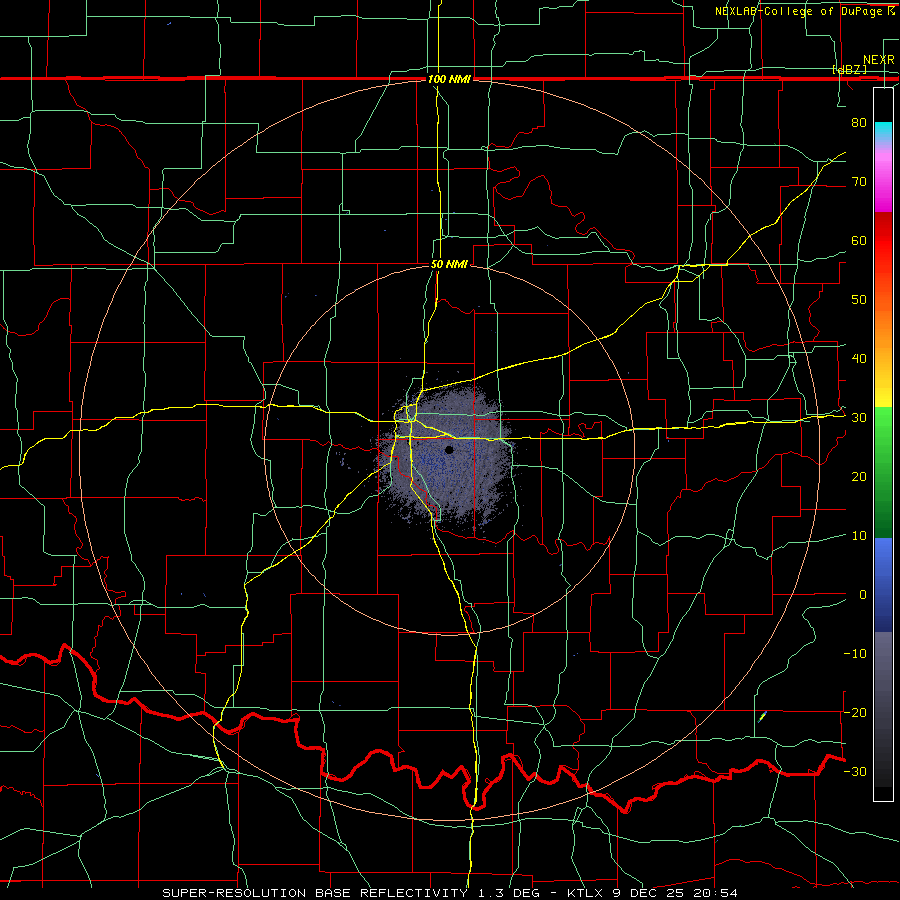The image size is (900, 900).
Task: Click SUPER-RESOLUTION BASE REFLECTIVITY product title
Action: 315,893
